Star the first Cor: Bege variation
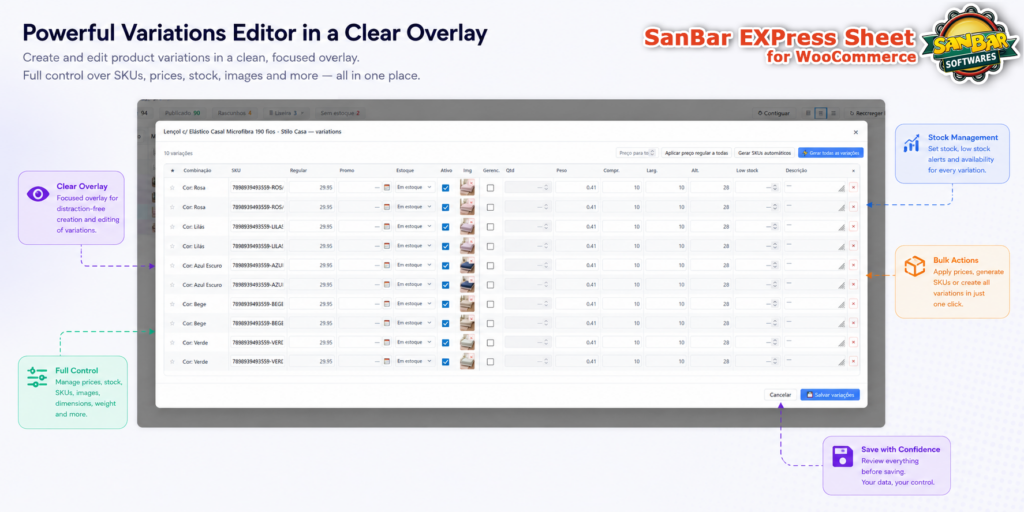The width and height of the screenshot is (1024, 512). (172, 304)
